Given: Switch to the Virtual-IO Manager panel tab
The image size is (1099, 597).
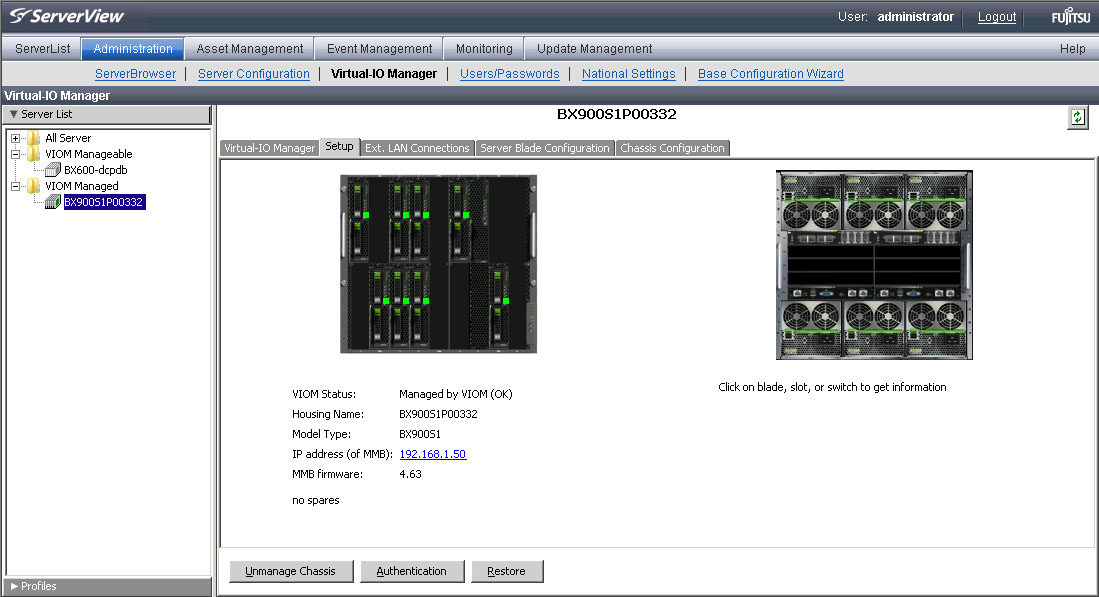Looking at the screenshot, I should [269, 148].
